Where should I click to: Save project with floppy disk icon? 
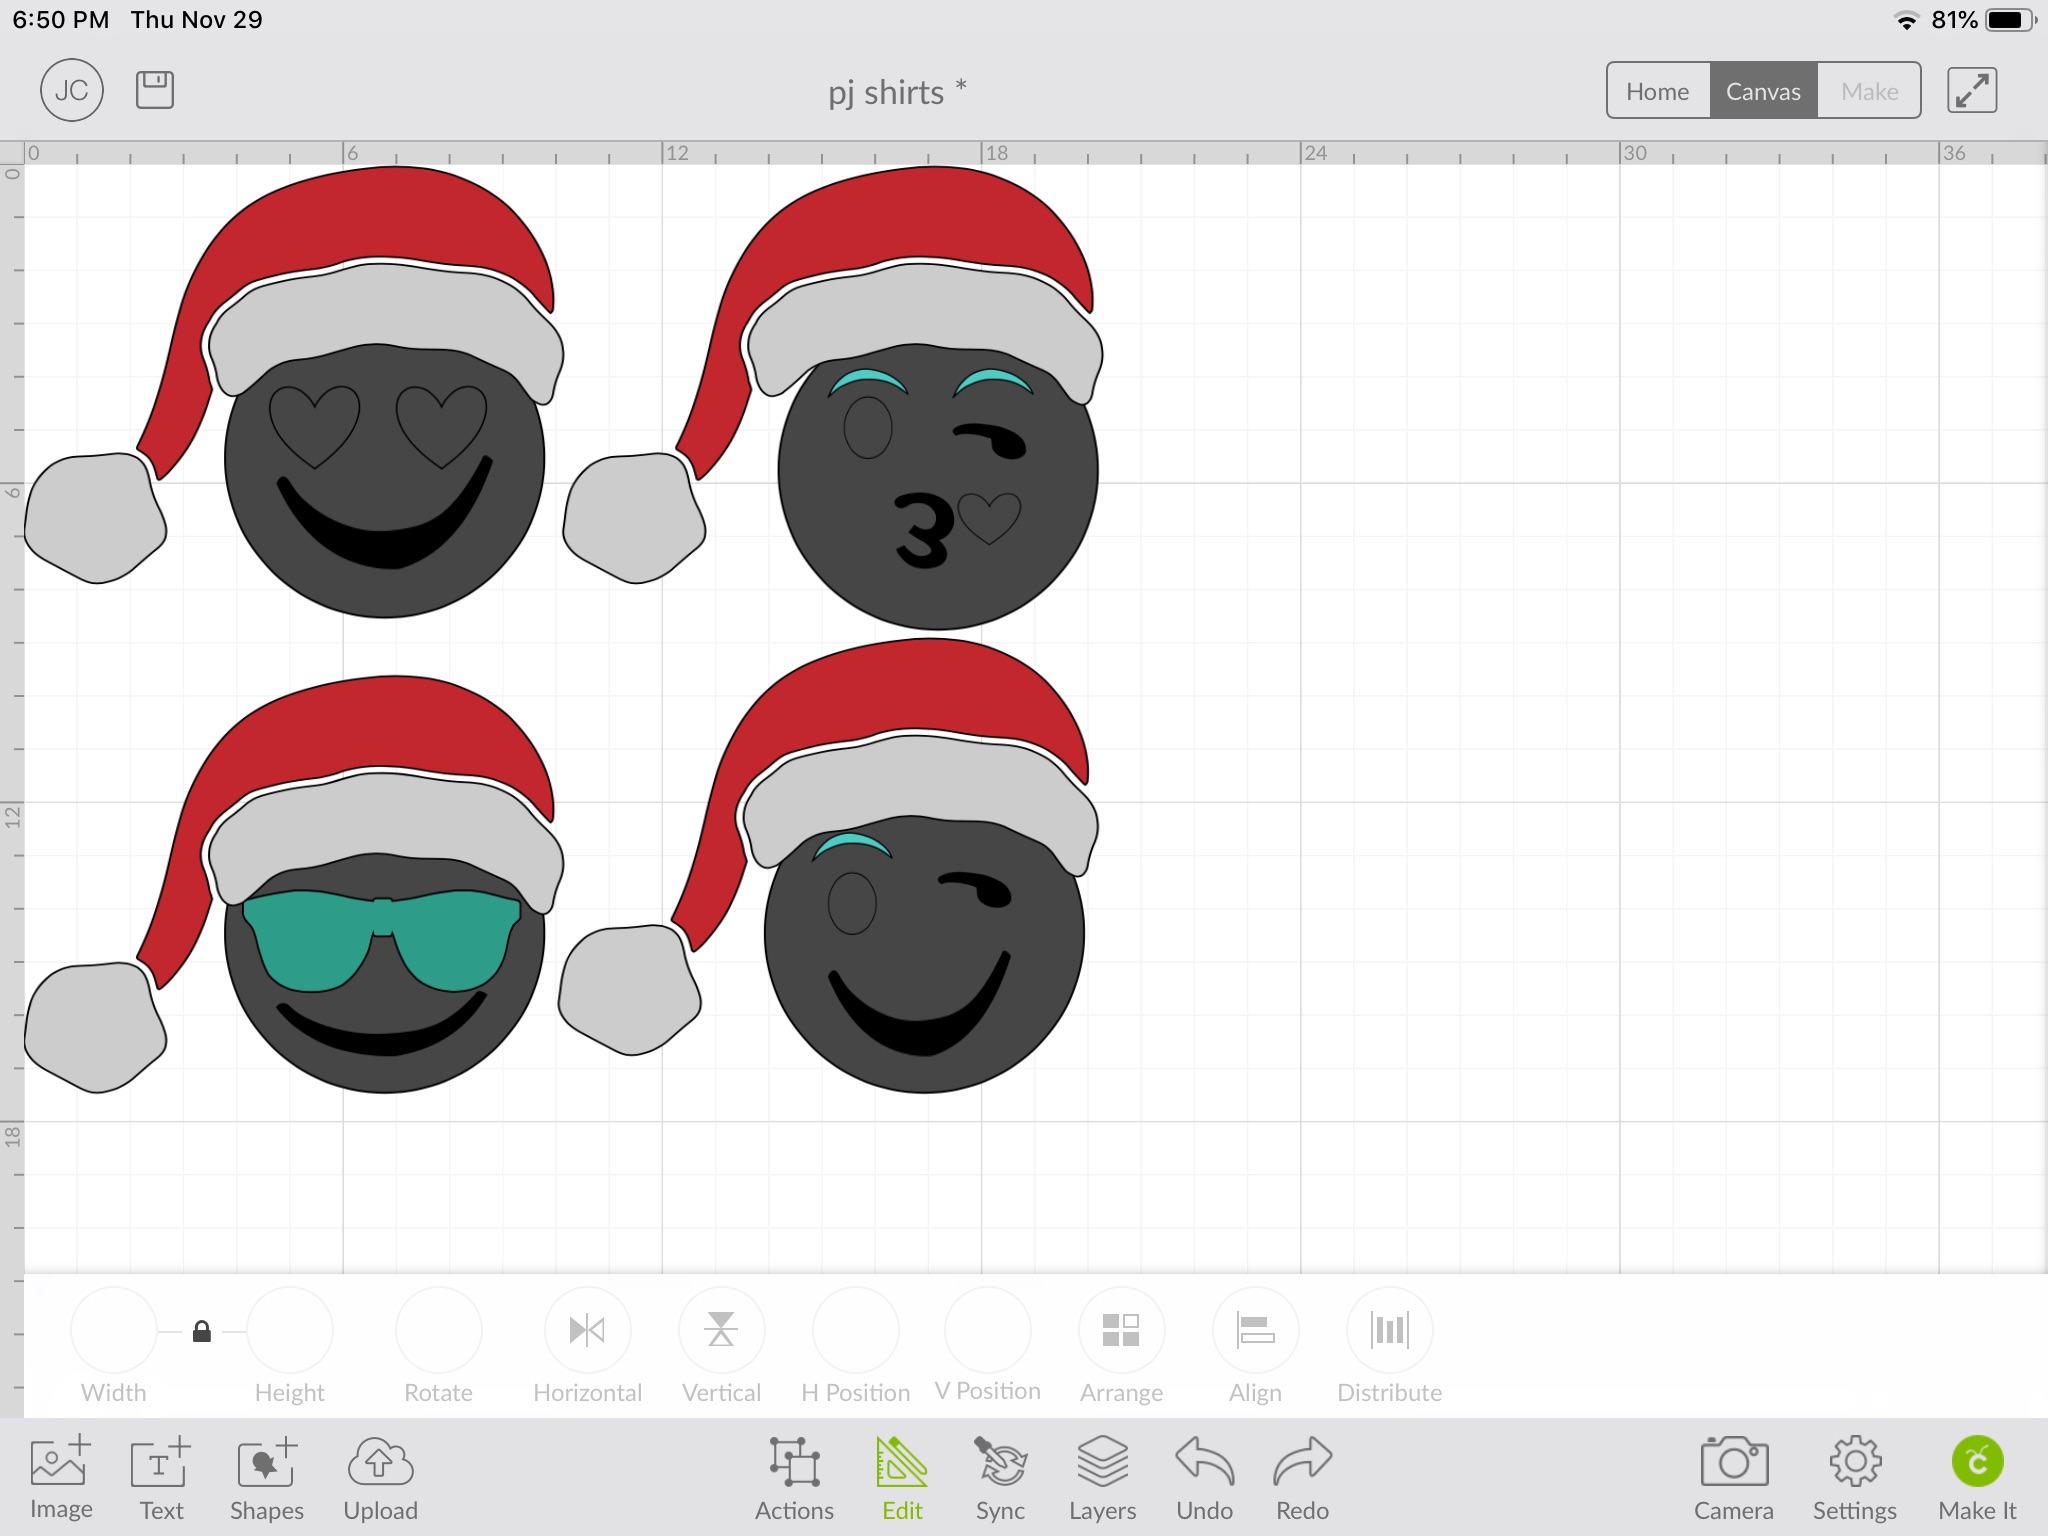click(155, 90)
